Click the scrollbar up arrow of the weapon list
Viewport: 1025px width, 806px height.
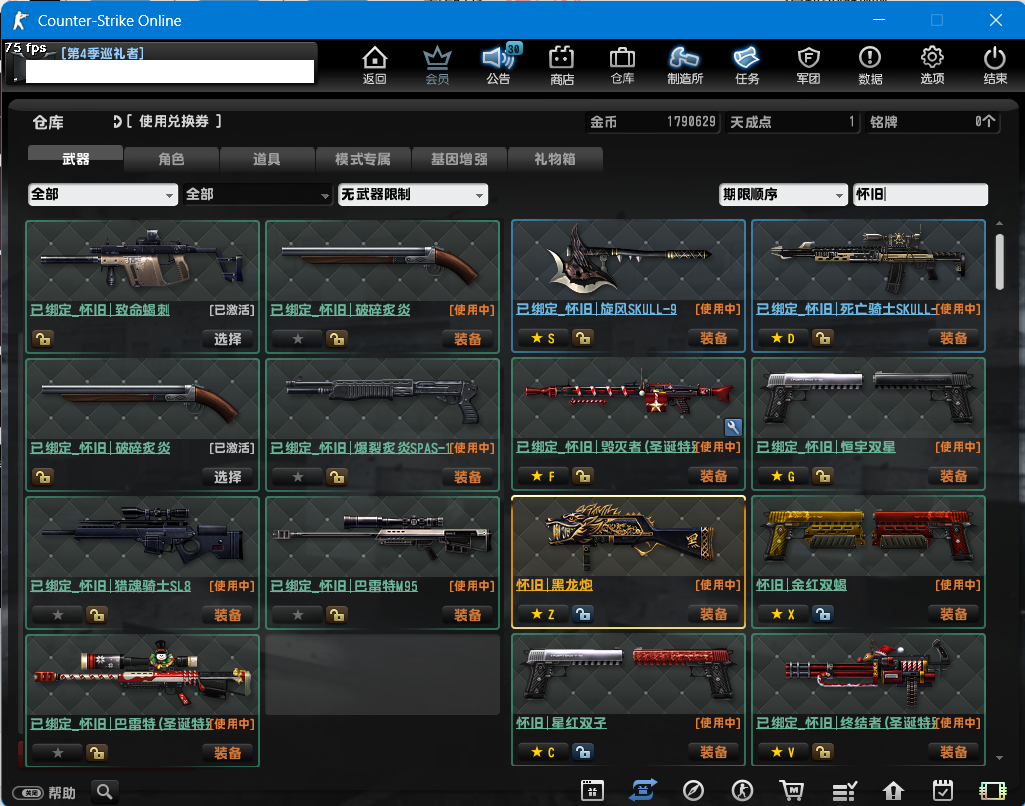point(999,224)
